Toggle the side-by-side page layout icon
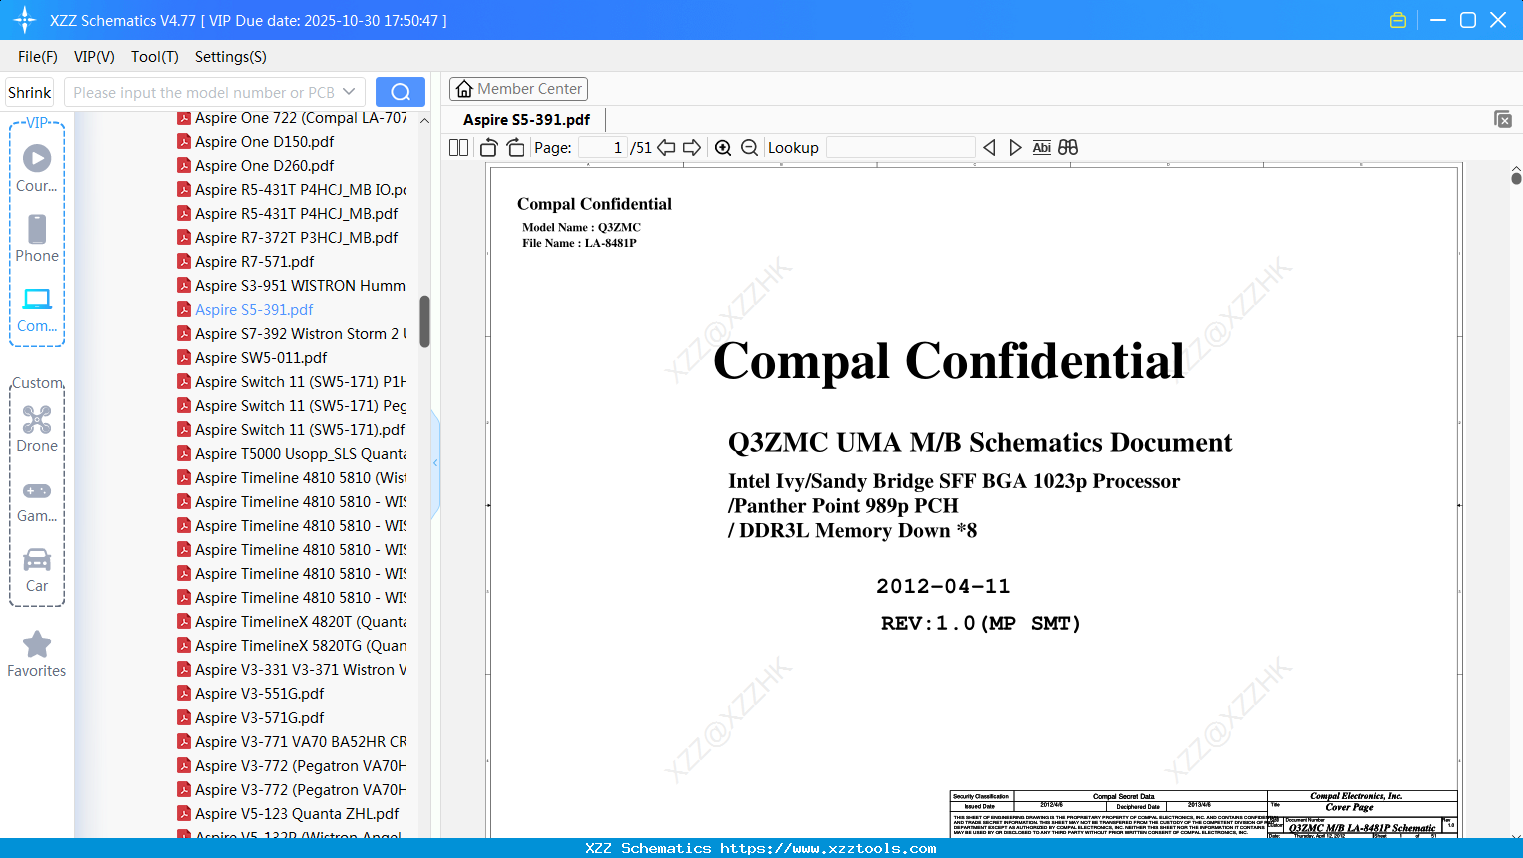Viewport: 1523px width, 858px height. (x=458, y=148)
